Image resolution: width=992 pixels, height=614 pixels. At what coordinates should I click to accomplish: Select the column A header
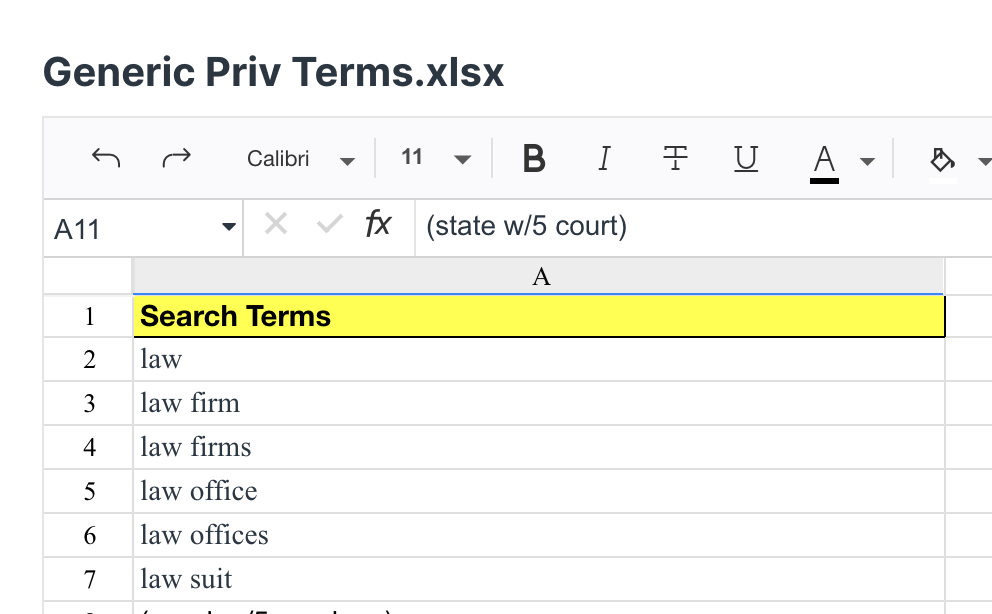pos(539,276)
